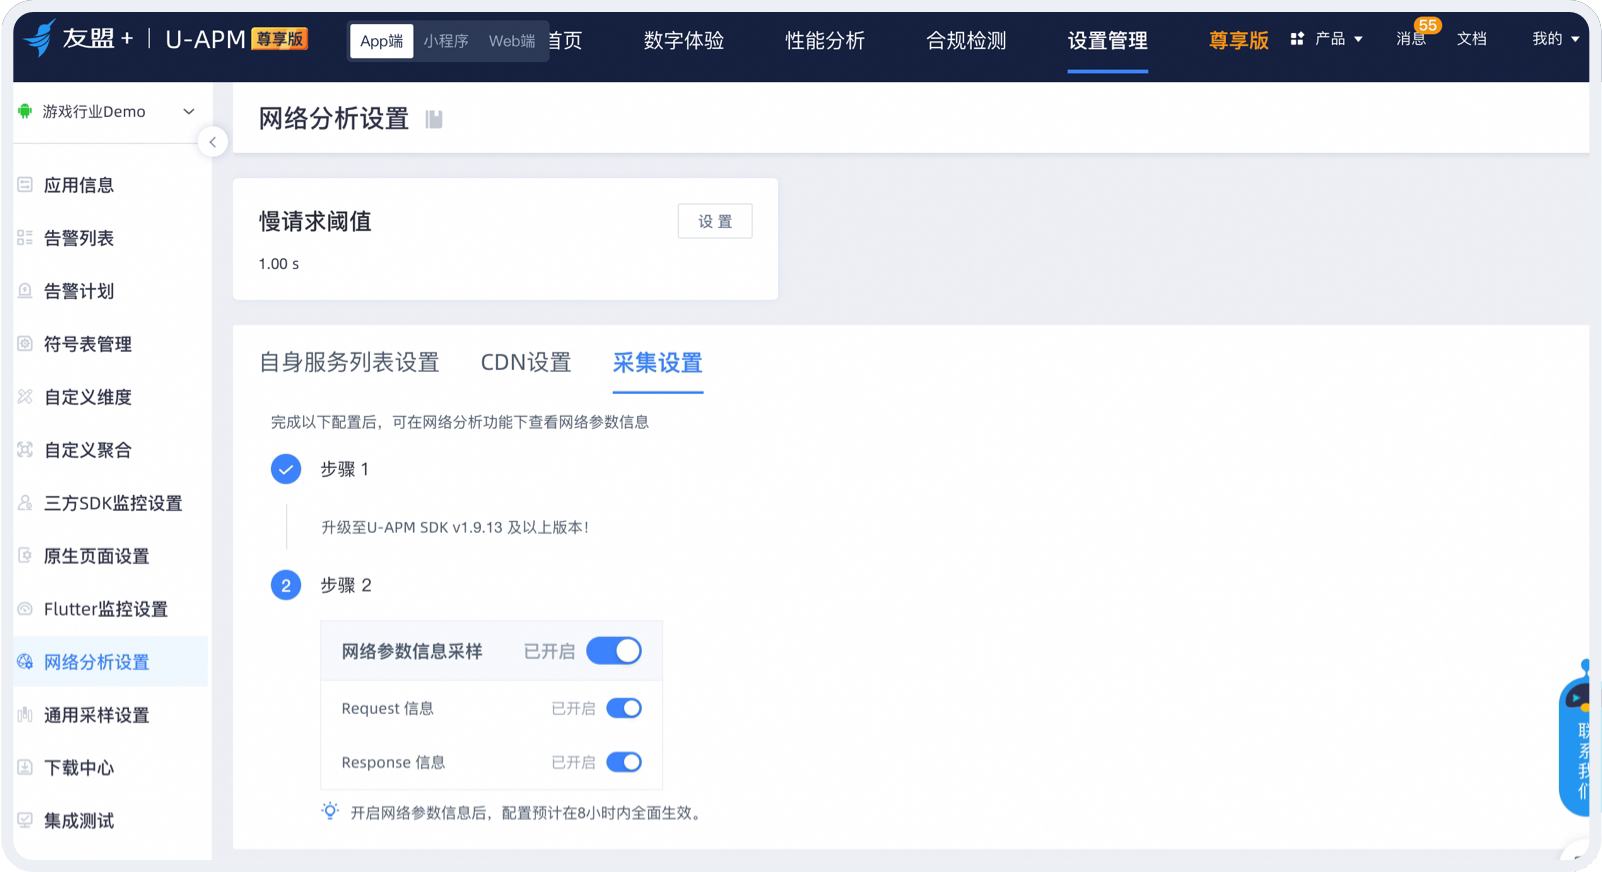Viewport: 1602px width, 872px height.
Task: Go to the 数字体验 menu
Action: [x=684, y=41]
